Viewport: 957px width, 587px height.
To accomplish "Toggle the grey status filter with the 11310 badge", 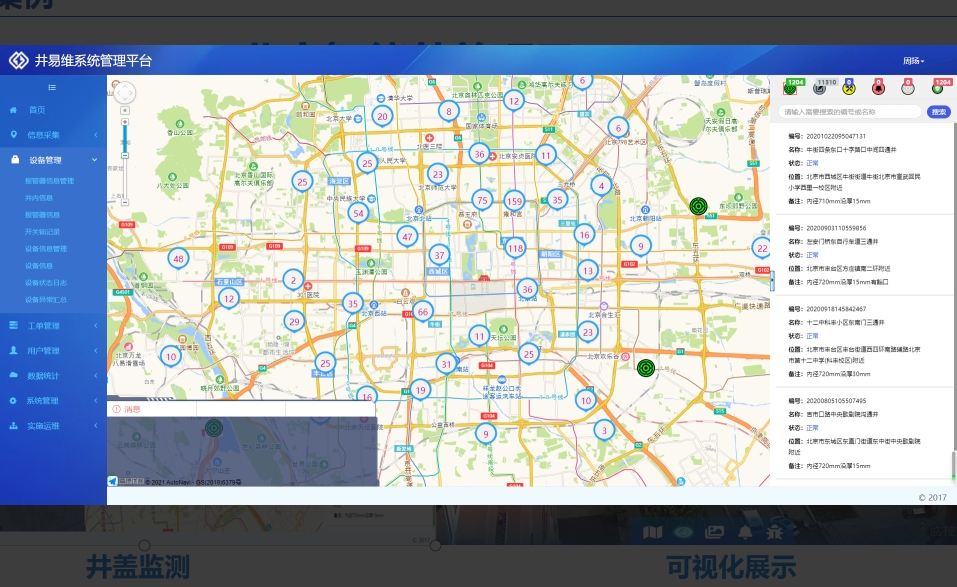I will click(820, 87).
